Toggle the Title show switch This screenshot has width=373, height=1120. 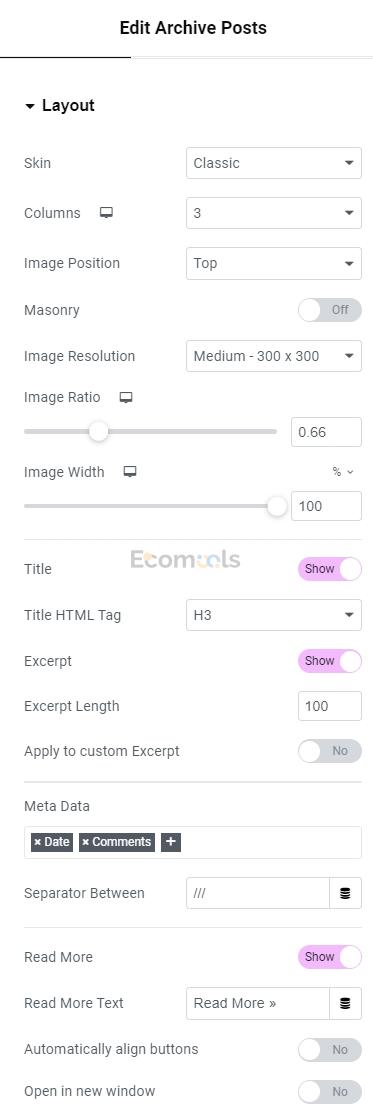329,569
